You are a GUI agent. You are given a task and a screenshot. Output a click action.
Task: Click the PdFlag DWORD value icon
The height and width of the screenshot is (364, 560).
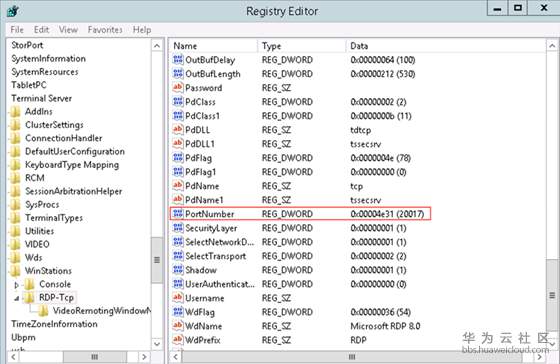tap(178, 158)
